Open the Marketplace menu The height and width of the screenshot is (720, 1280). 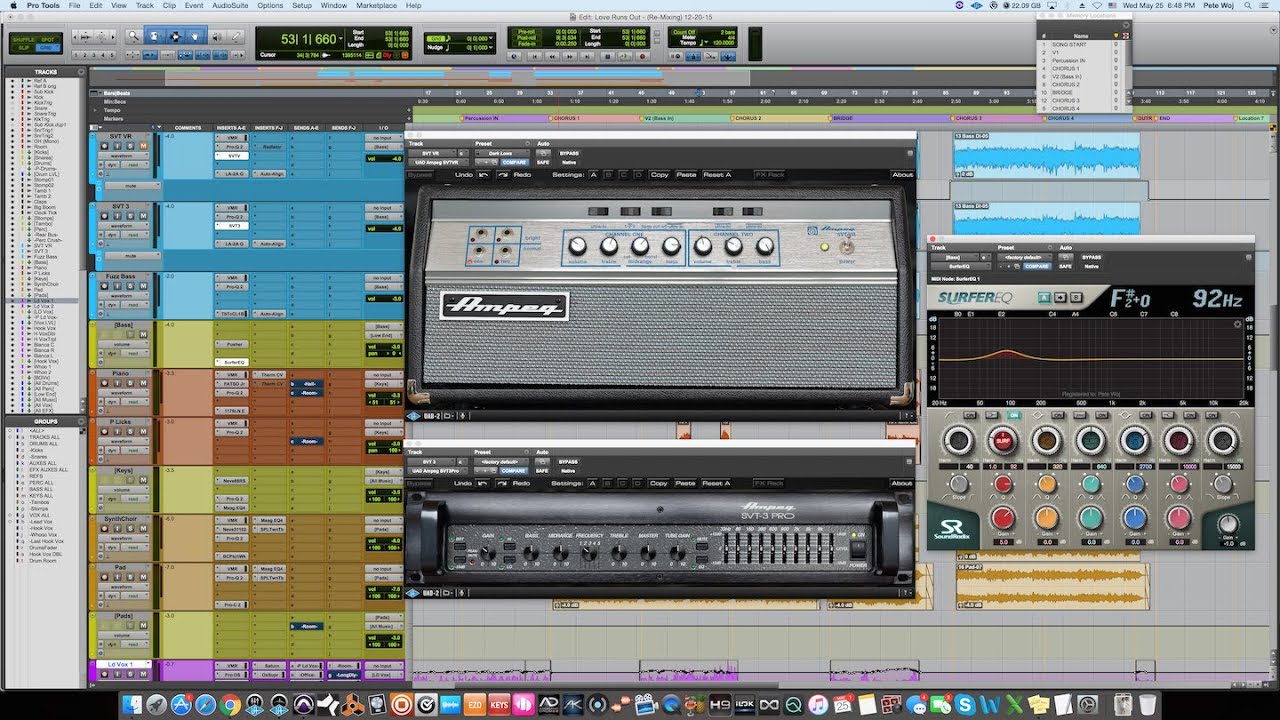coord(376,5)
